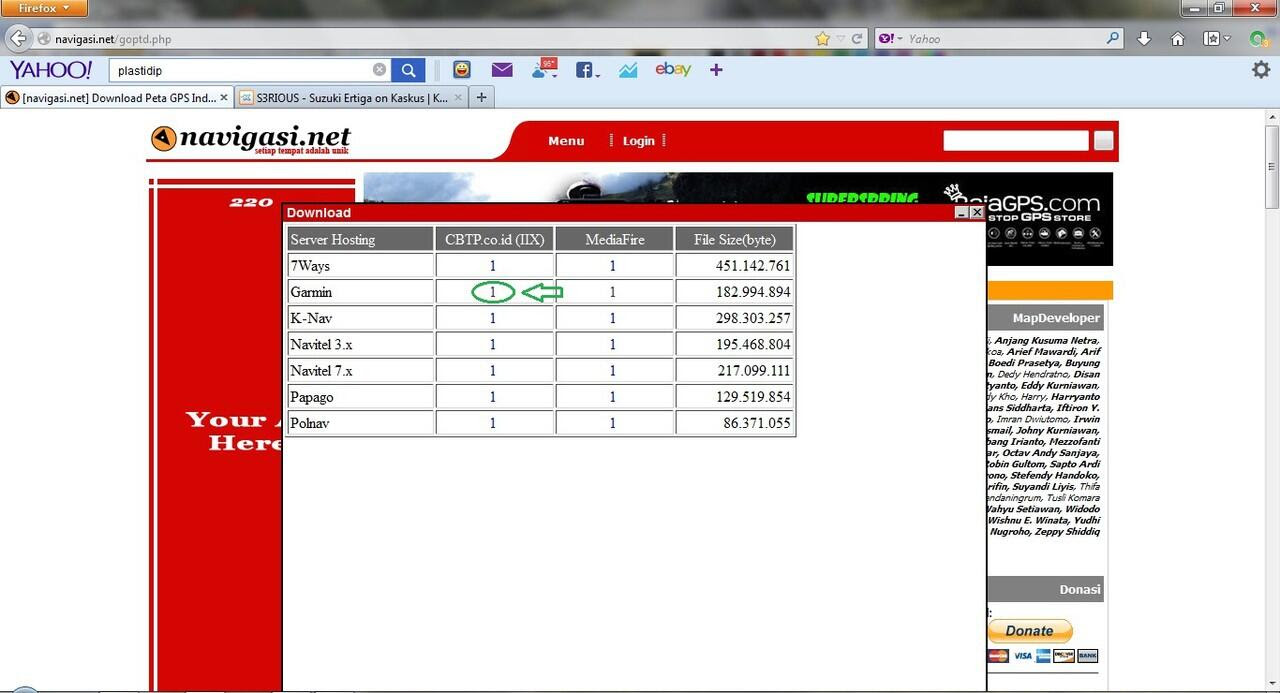
Task: Close the navigasi.net browser tab
Action: (224, 98)
